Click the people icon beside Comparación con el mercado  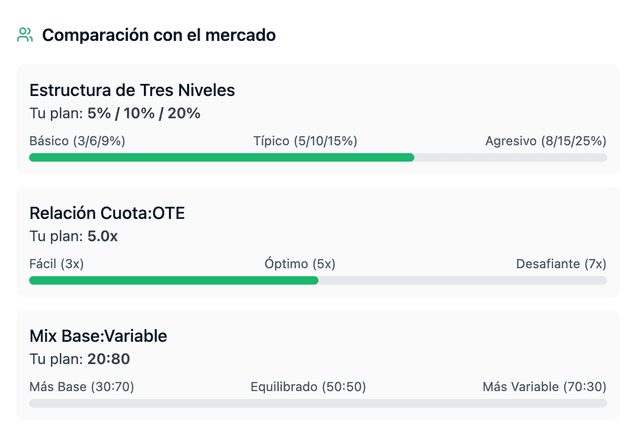pos(25,35)
